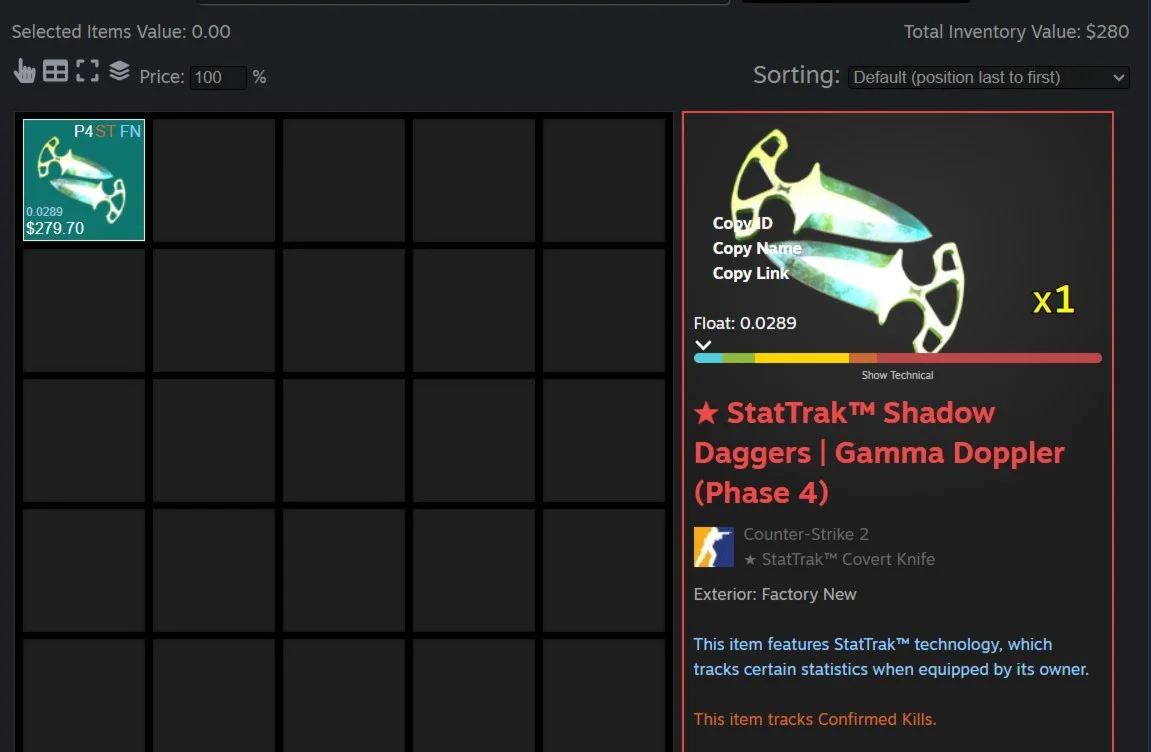Open the StatTrak Shadow Daggers item name link

pyautogui.click(x=879, y=452)
